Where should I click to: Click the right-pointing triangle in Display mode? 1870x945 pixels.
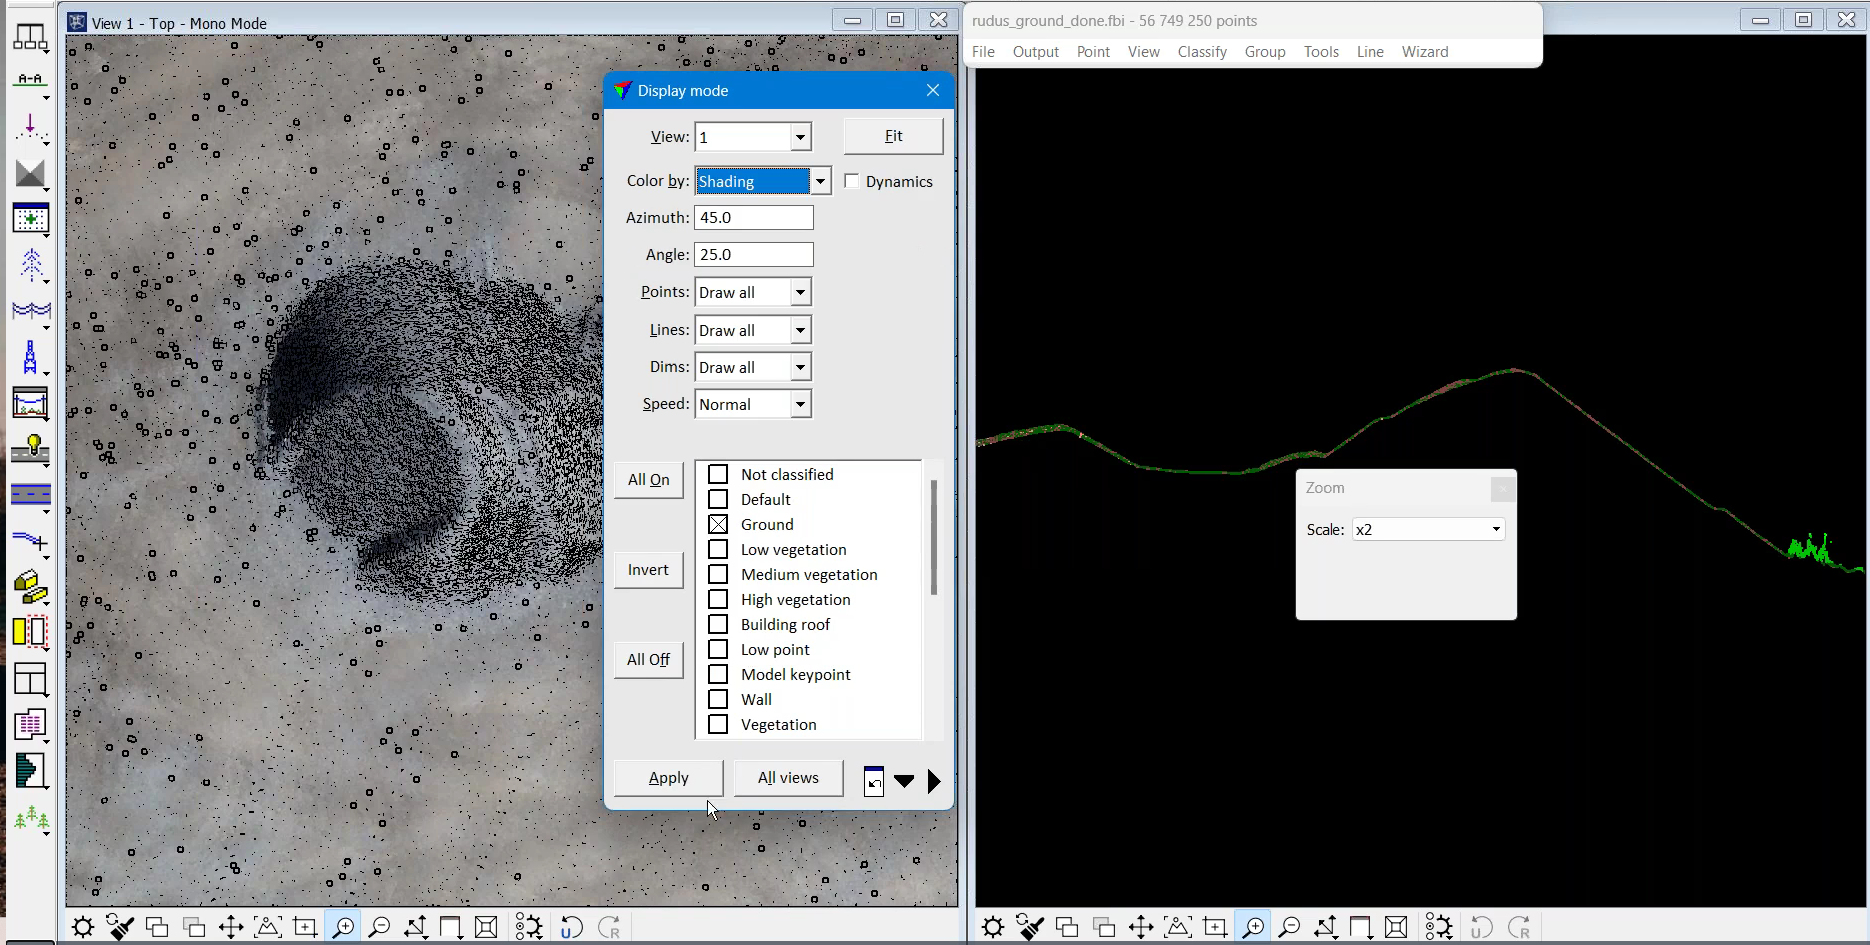click(934, 781)
